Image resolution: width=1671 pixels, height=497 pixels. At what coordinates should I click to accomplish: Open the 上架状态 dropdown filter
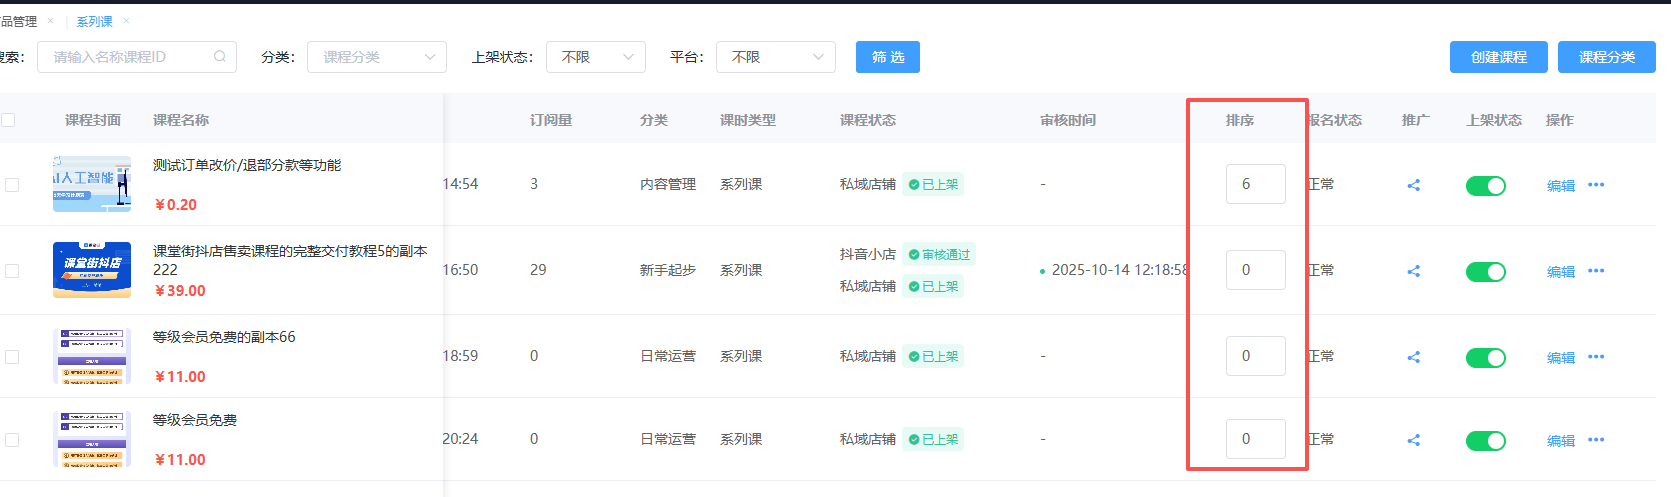(595, 57)
